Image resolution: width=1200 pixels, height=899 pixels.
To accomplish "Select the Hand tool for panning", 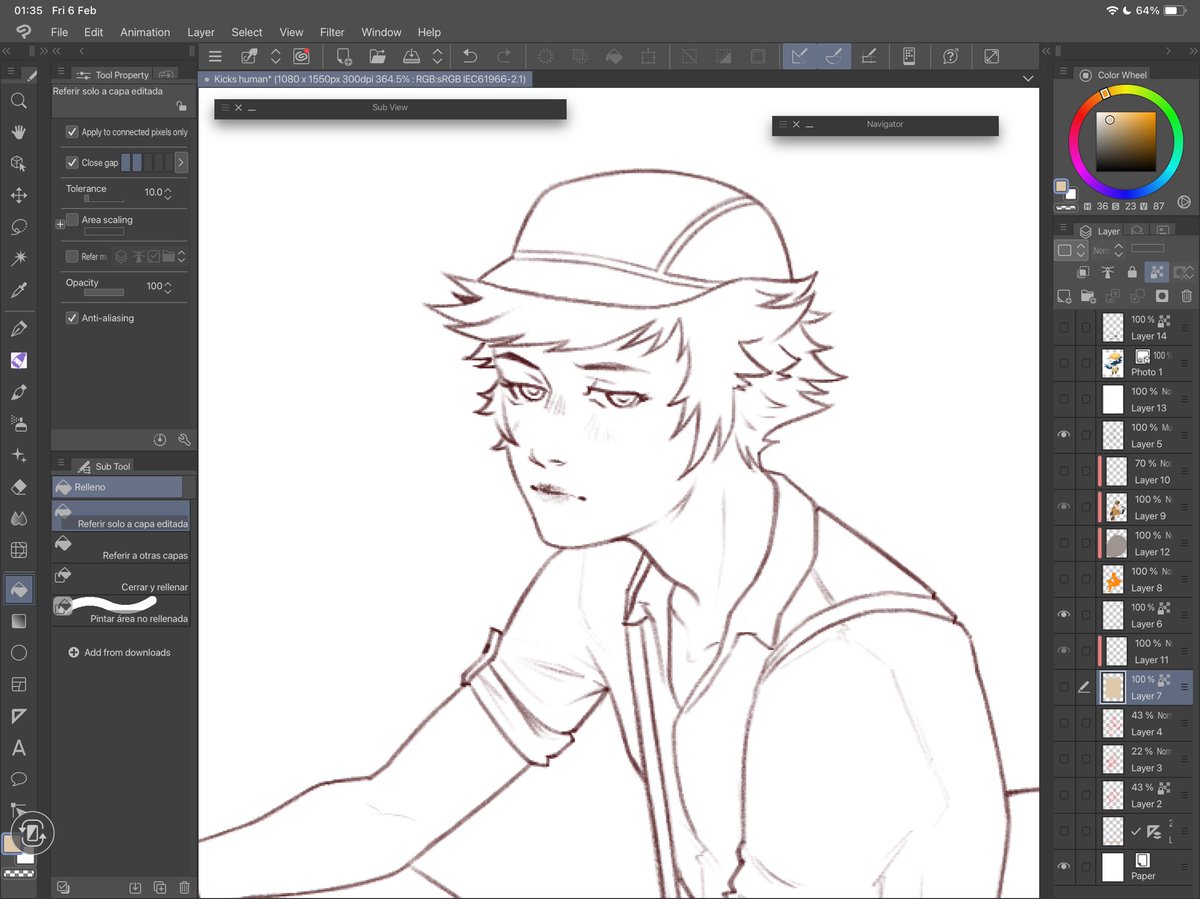I will [20, 131].
